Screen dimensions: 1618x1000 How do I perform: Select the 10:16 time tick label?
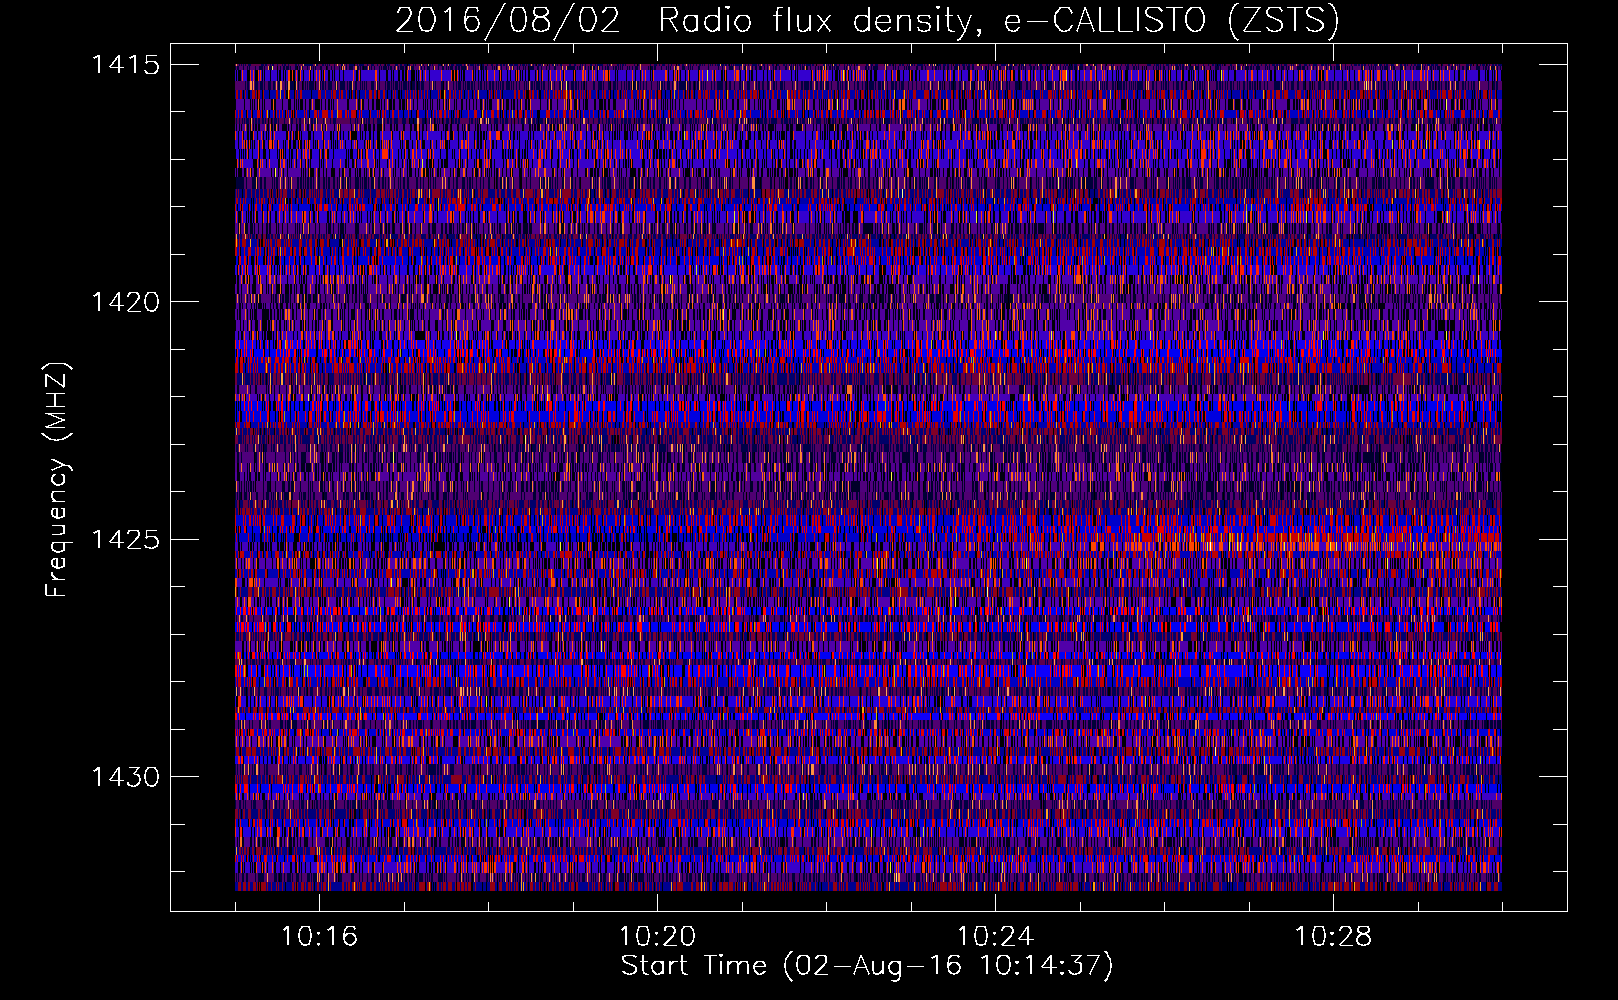(x=319, y=937)
